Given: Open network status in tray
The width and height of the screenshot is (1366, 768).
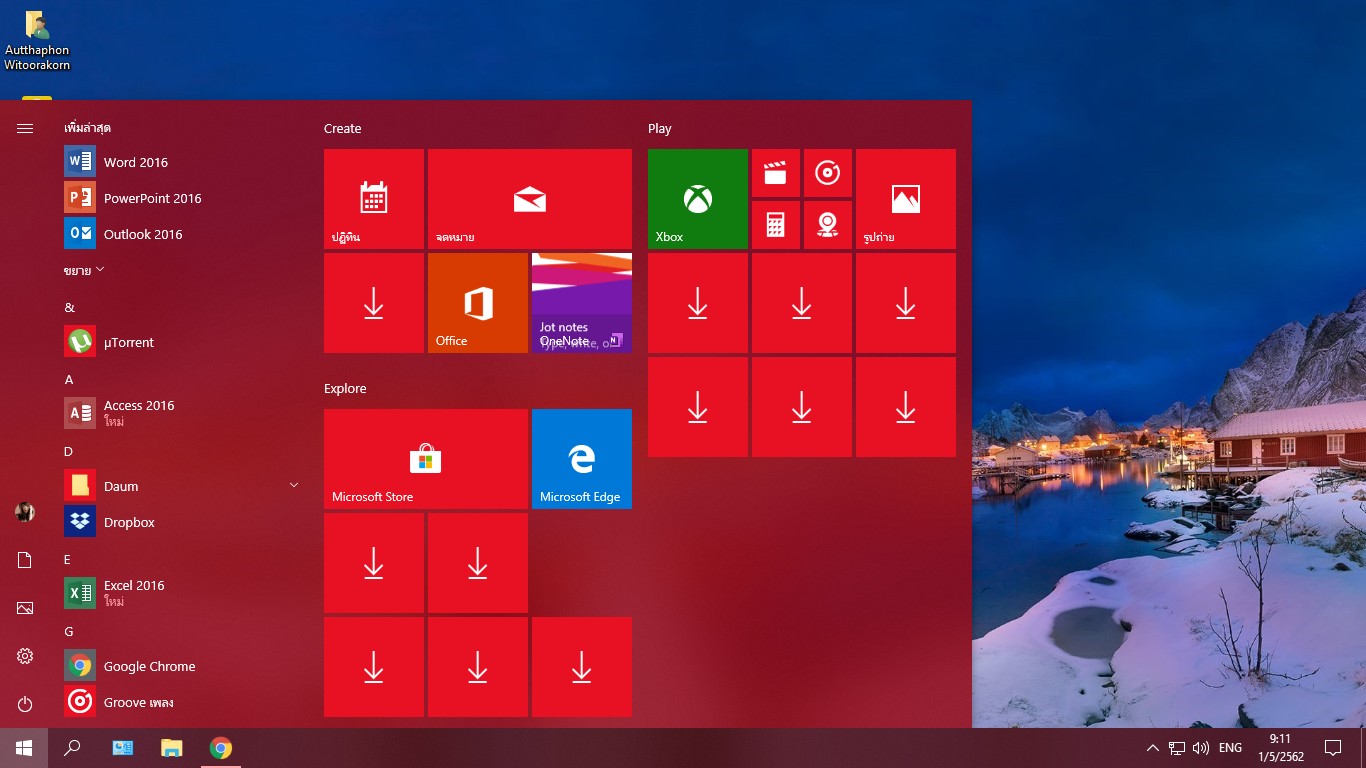Looking at the screenshot, I should coord(1177,748).
